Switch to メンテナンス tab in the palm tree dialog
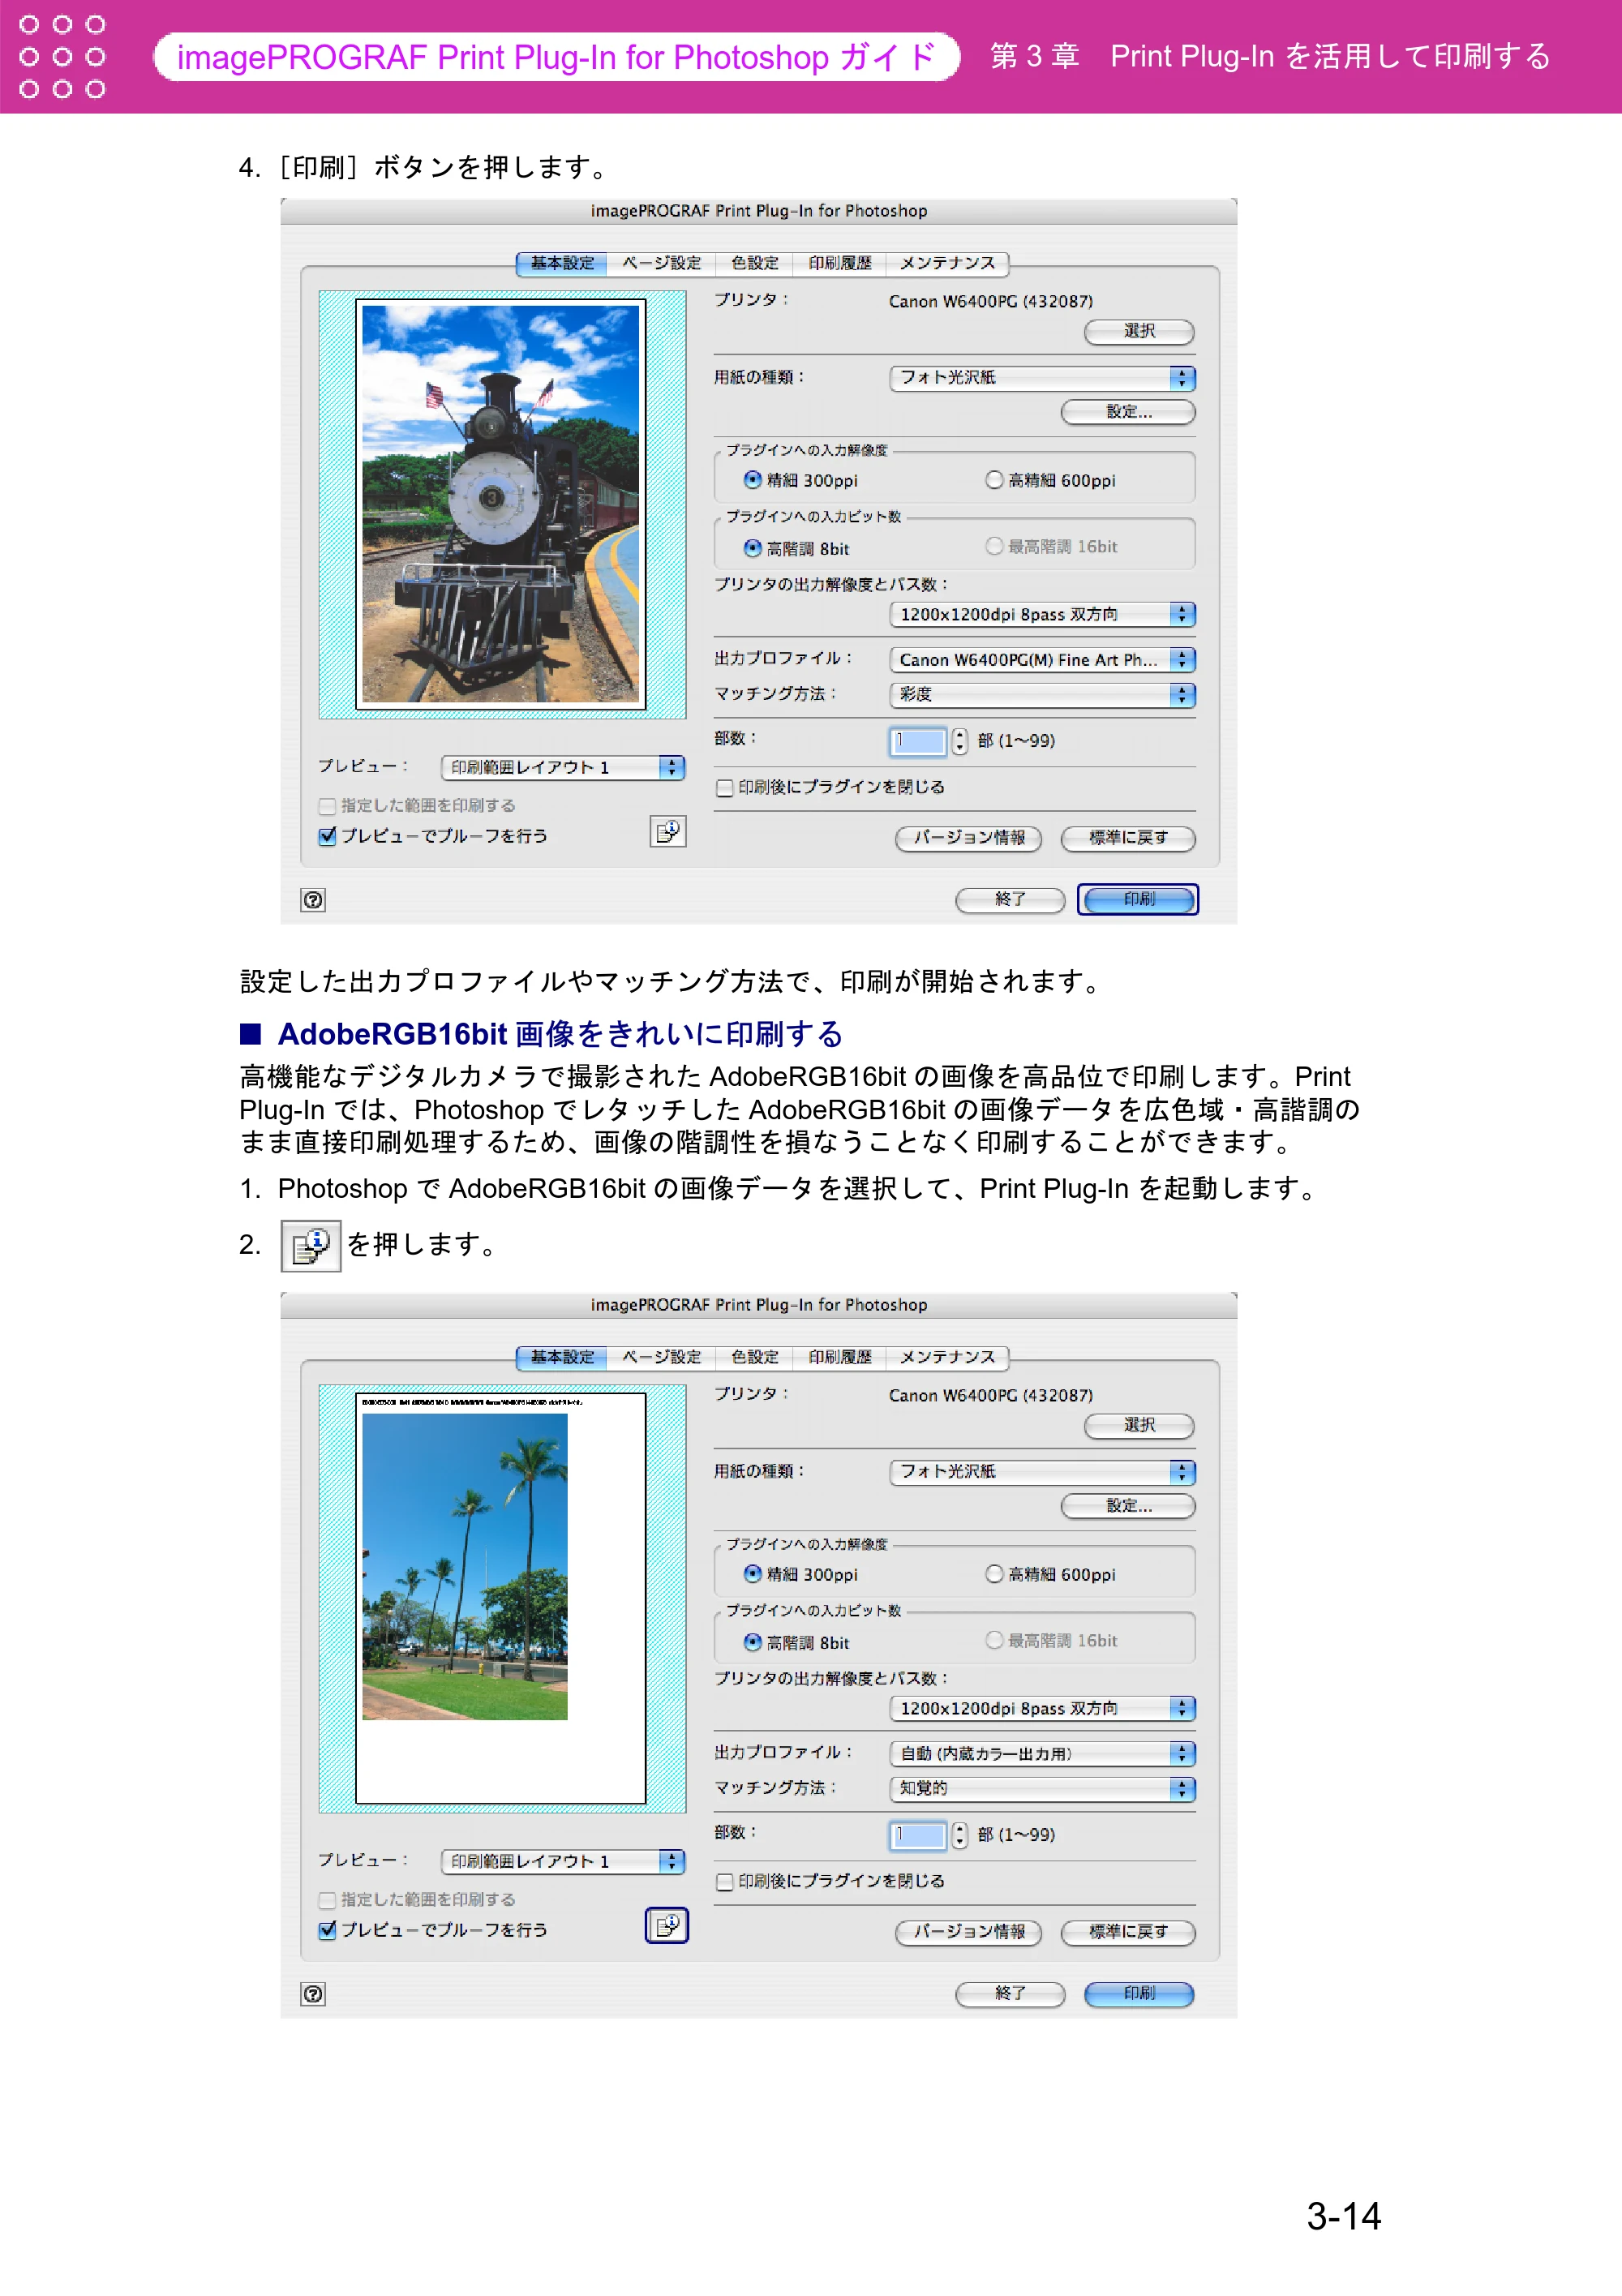The height and width of the screenshot is (2296, 1622). (x=947, y=1358)
